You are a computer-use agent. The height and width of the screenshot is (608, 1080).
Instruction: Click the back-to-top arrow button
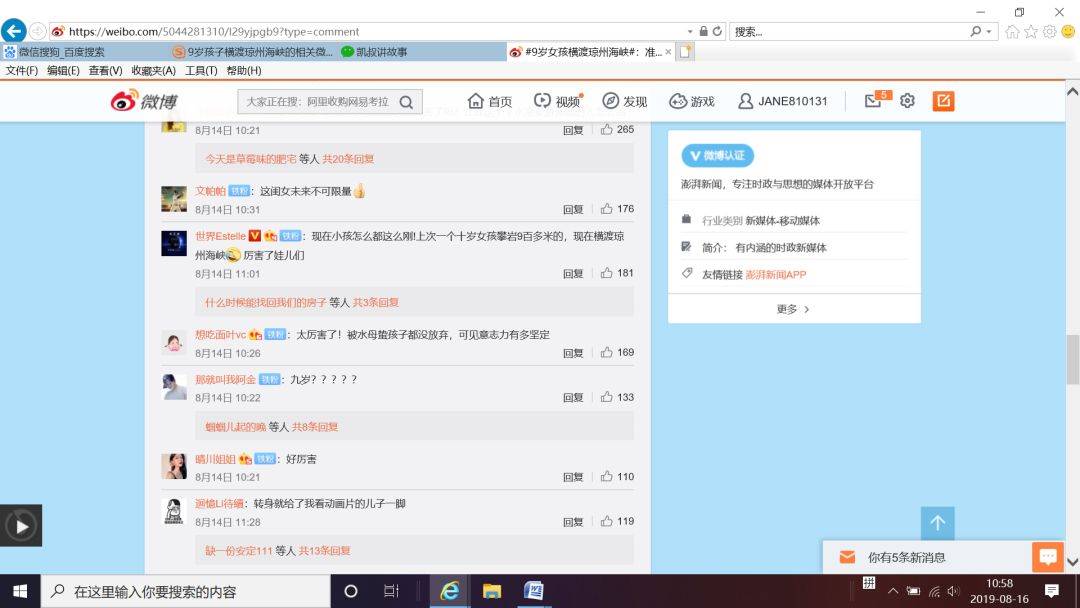[937, 523]
